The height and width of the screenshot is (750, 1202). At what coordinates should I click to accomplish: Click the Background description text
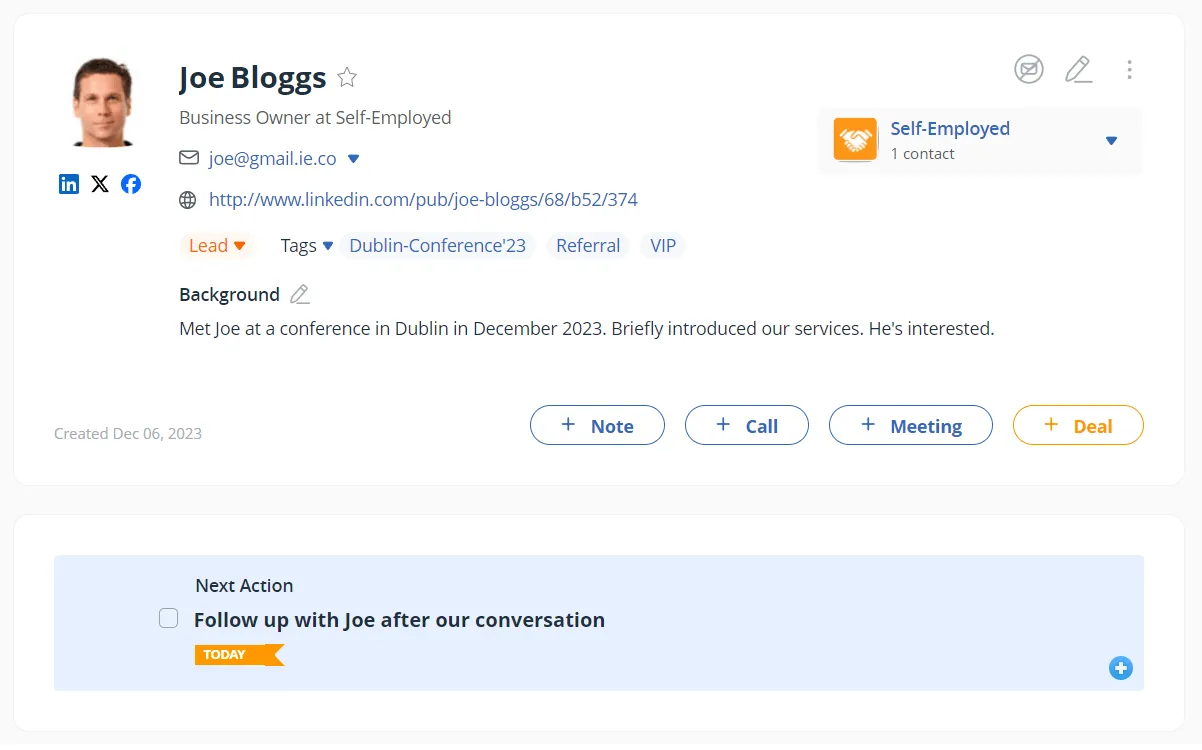click(x=586, y=328)
